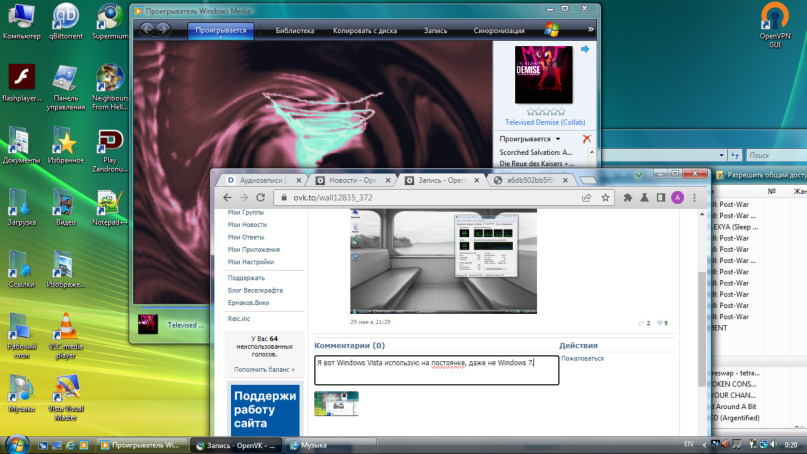Click the share icon in the address bar
Viewport: 807px width, 454px height.
586,198
